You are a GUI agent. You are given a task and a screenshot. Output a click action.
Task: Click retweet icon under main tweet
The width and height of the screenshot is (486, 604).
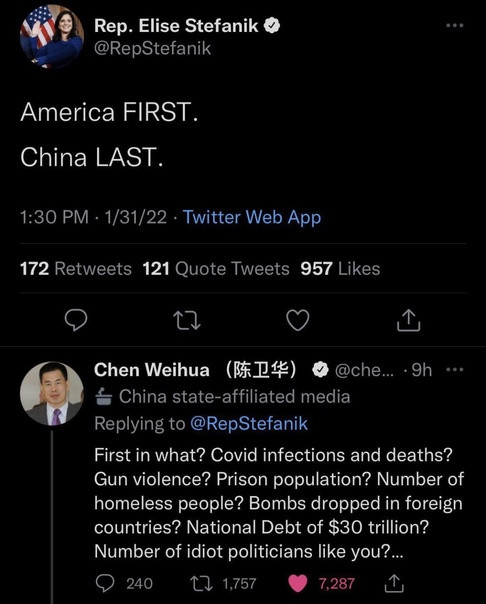pyautogui.click(x=187, y=320)
